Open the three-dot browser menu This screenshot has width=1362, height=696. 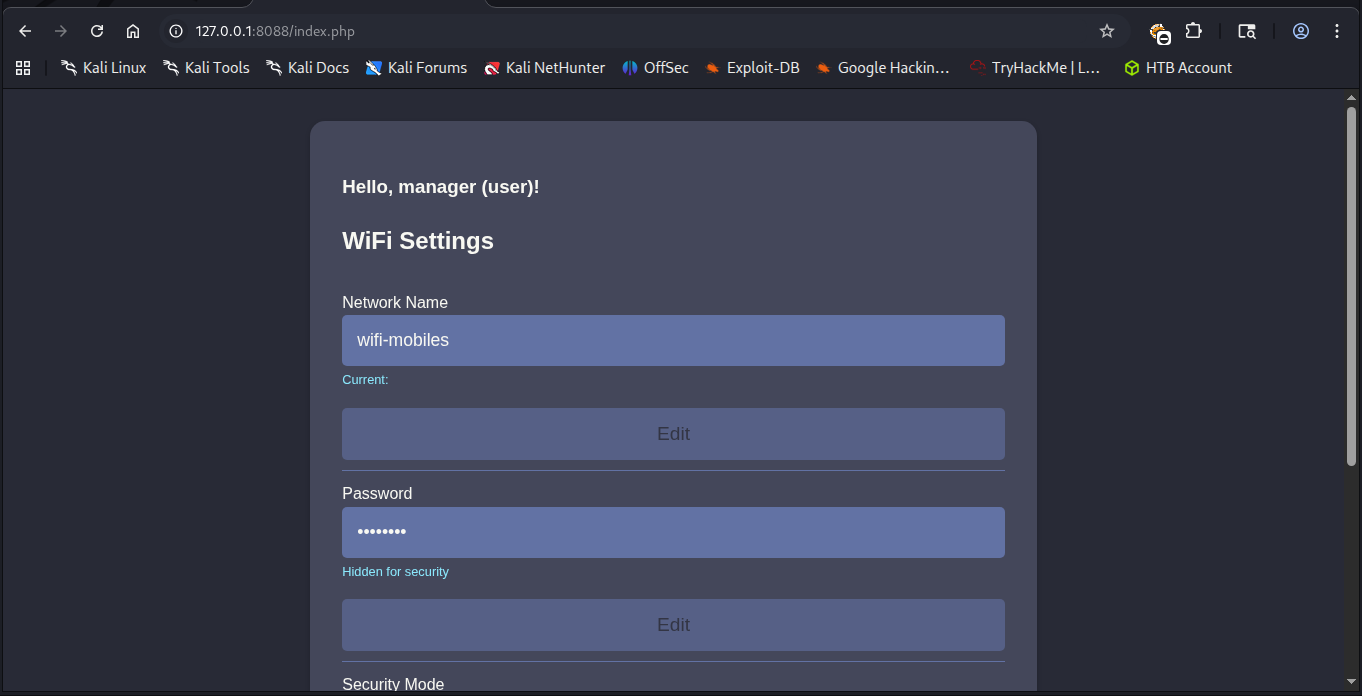pyautogui.click(x=1337, y=31)
